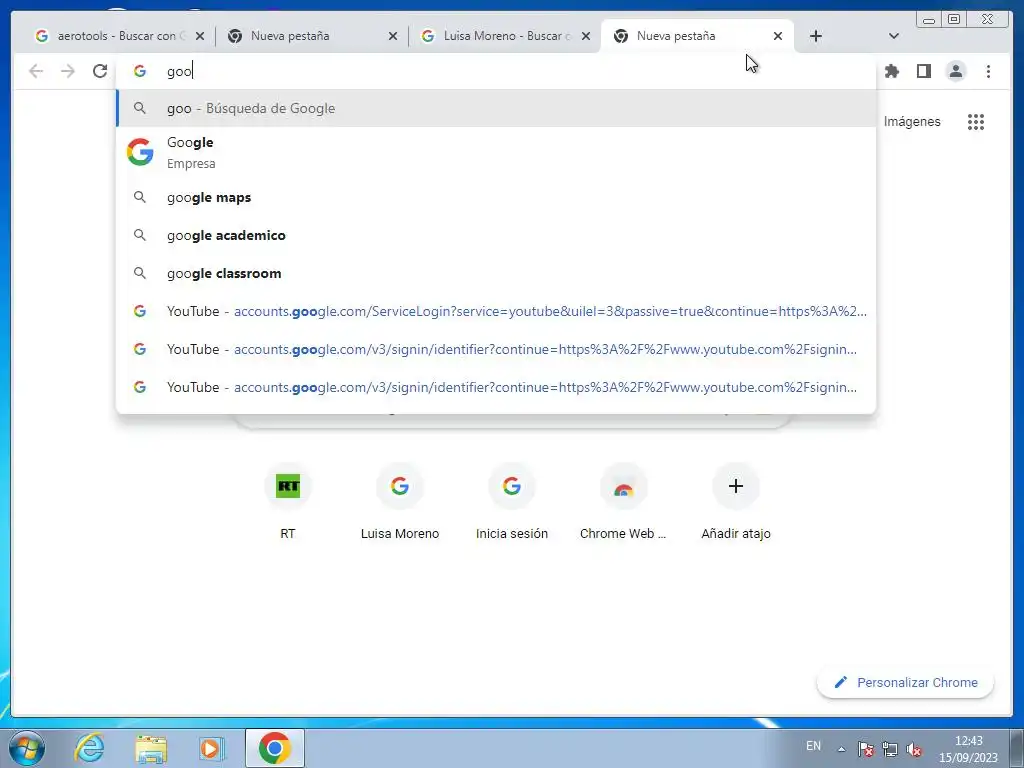Open the Windows Start menu
The image size is (1024, 768).
click(x=27, y=748)
